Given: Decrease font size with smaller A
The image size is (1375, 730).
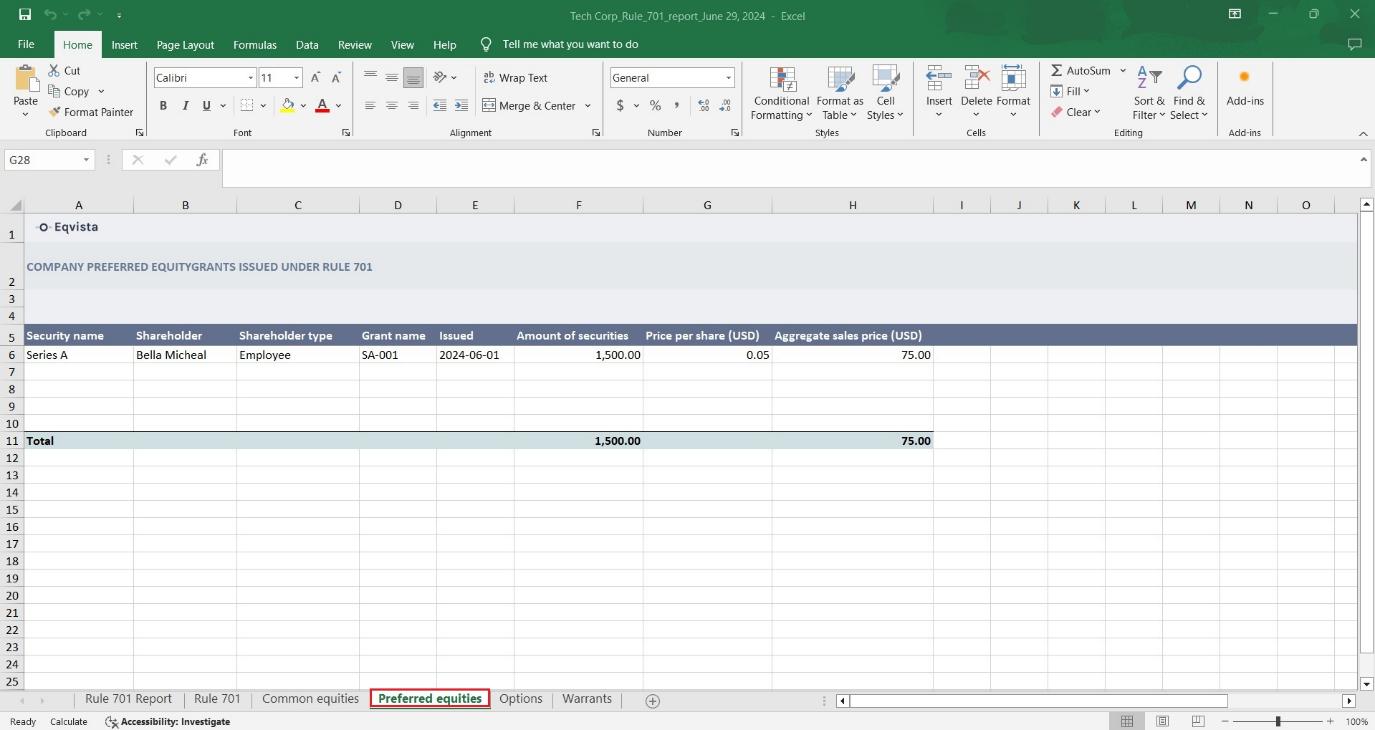Looking at the screenshot, I should coord(337,78).
